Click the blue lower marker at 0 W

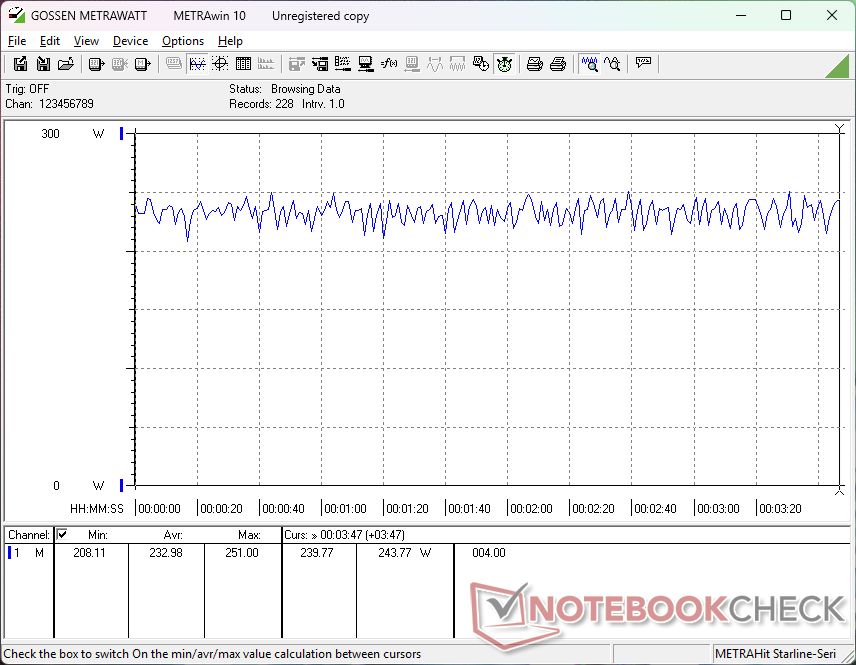click(x=122, y=485)
